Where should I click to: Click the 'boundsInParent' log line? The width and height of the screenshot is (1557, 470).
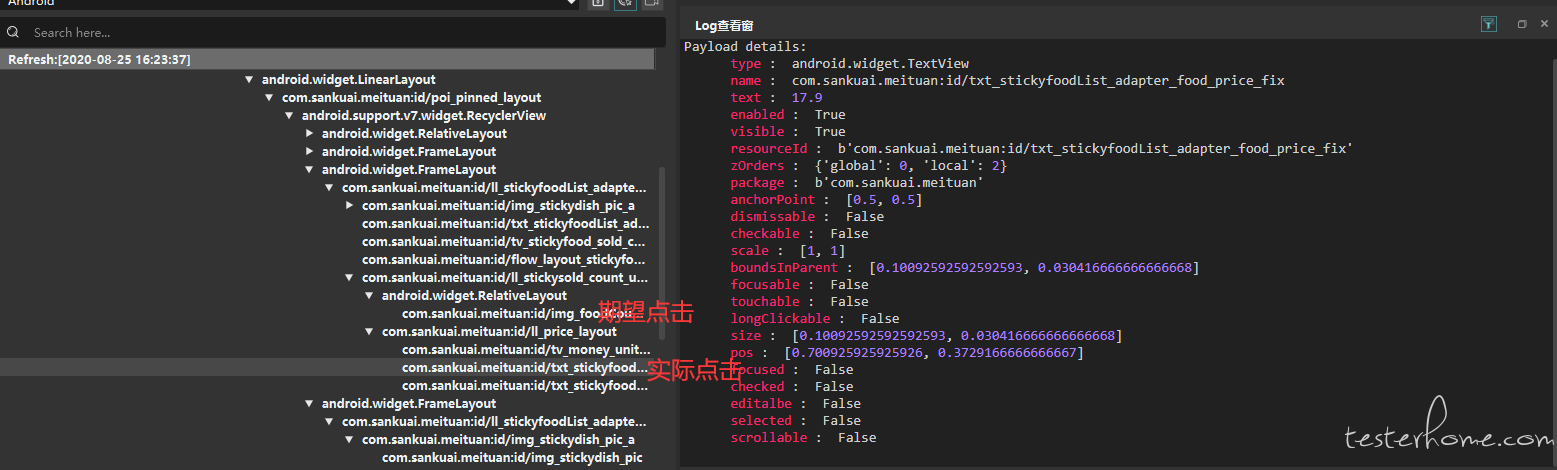coord(964,267)
